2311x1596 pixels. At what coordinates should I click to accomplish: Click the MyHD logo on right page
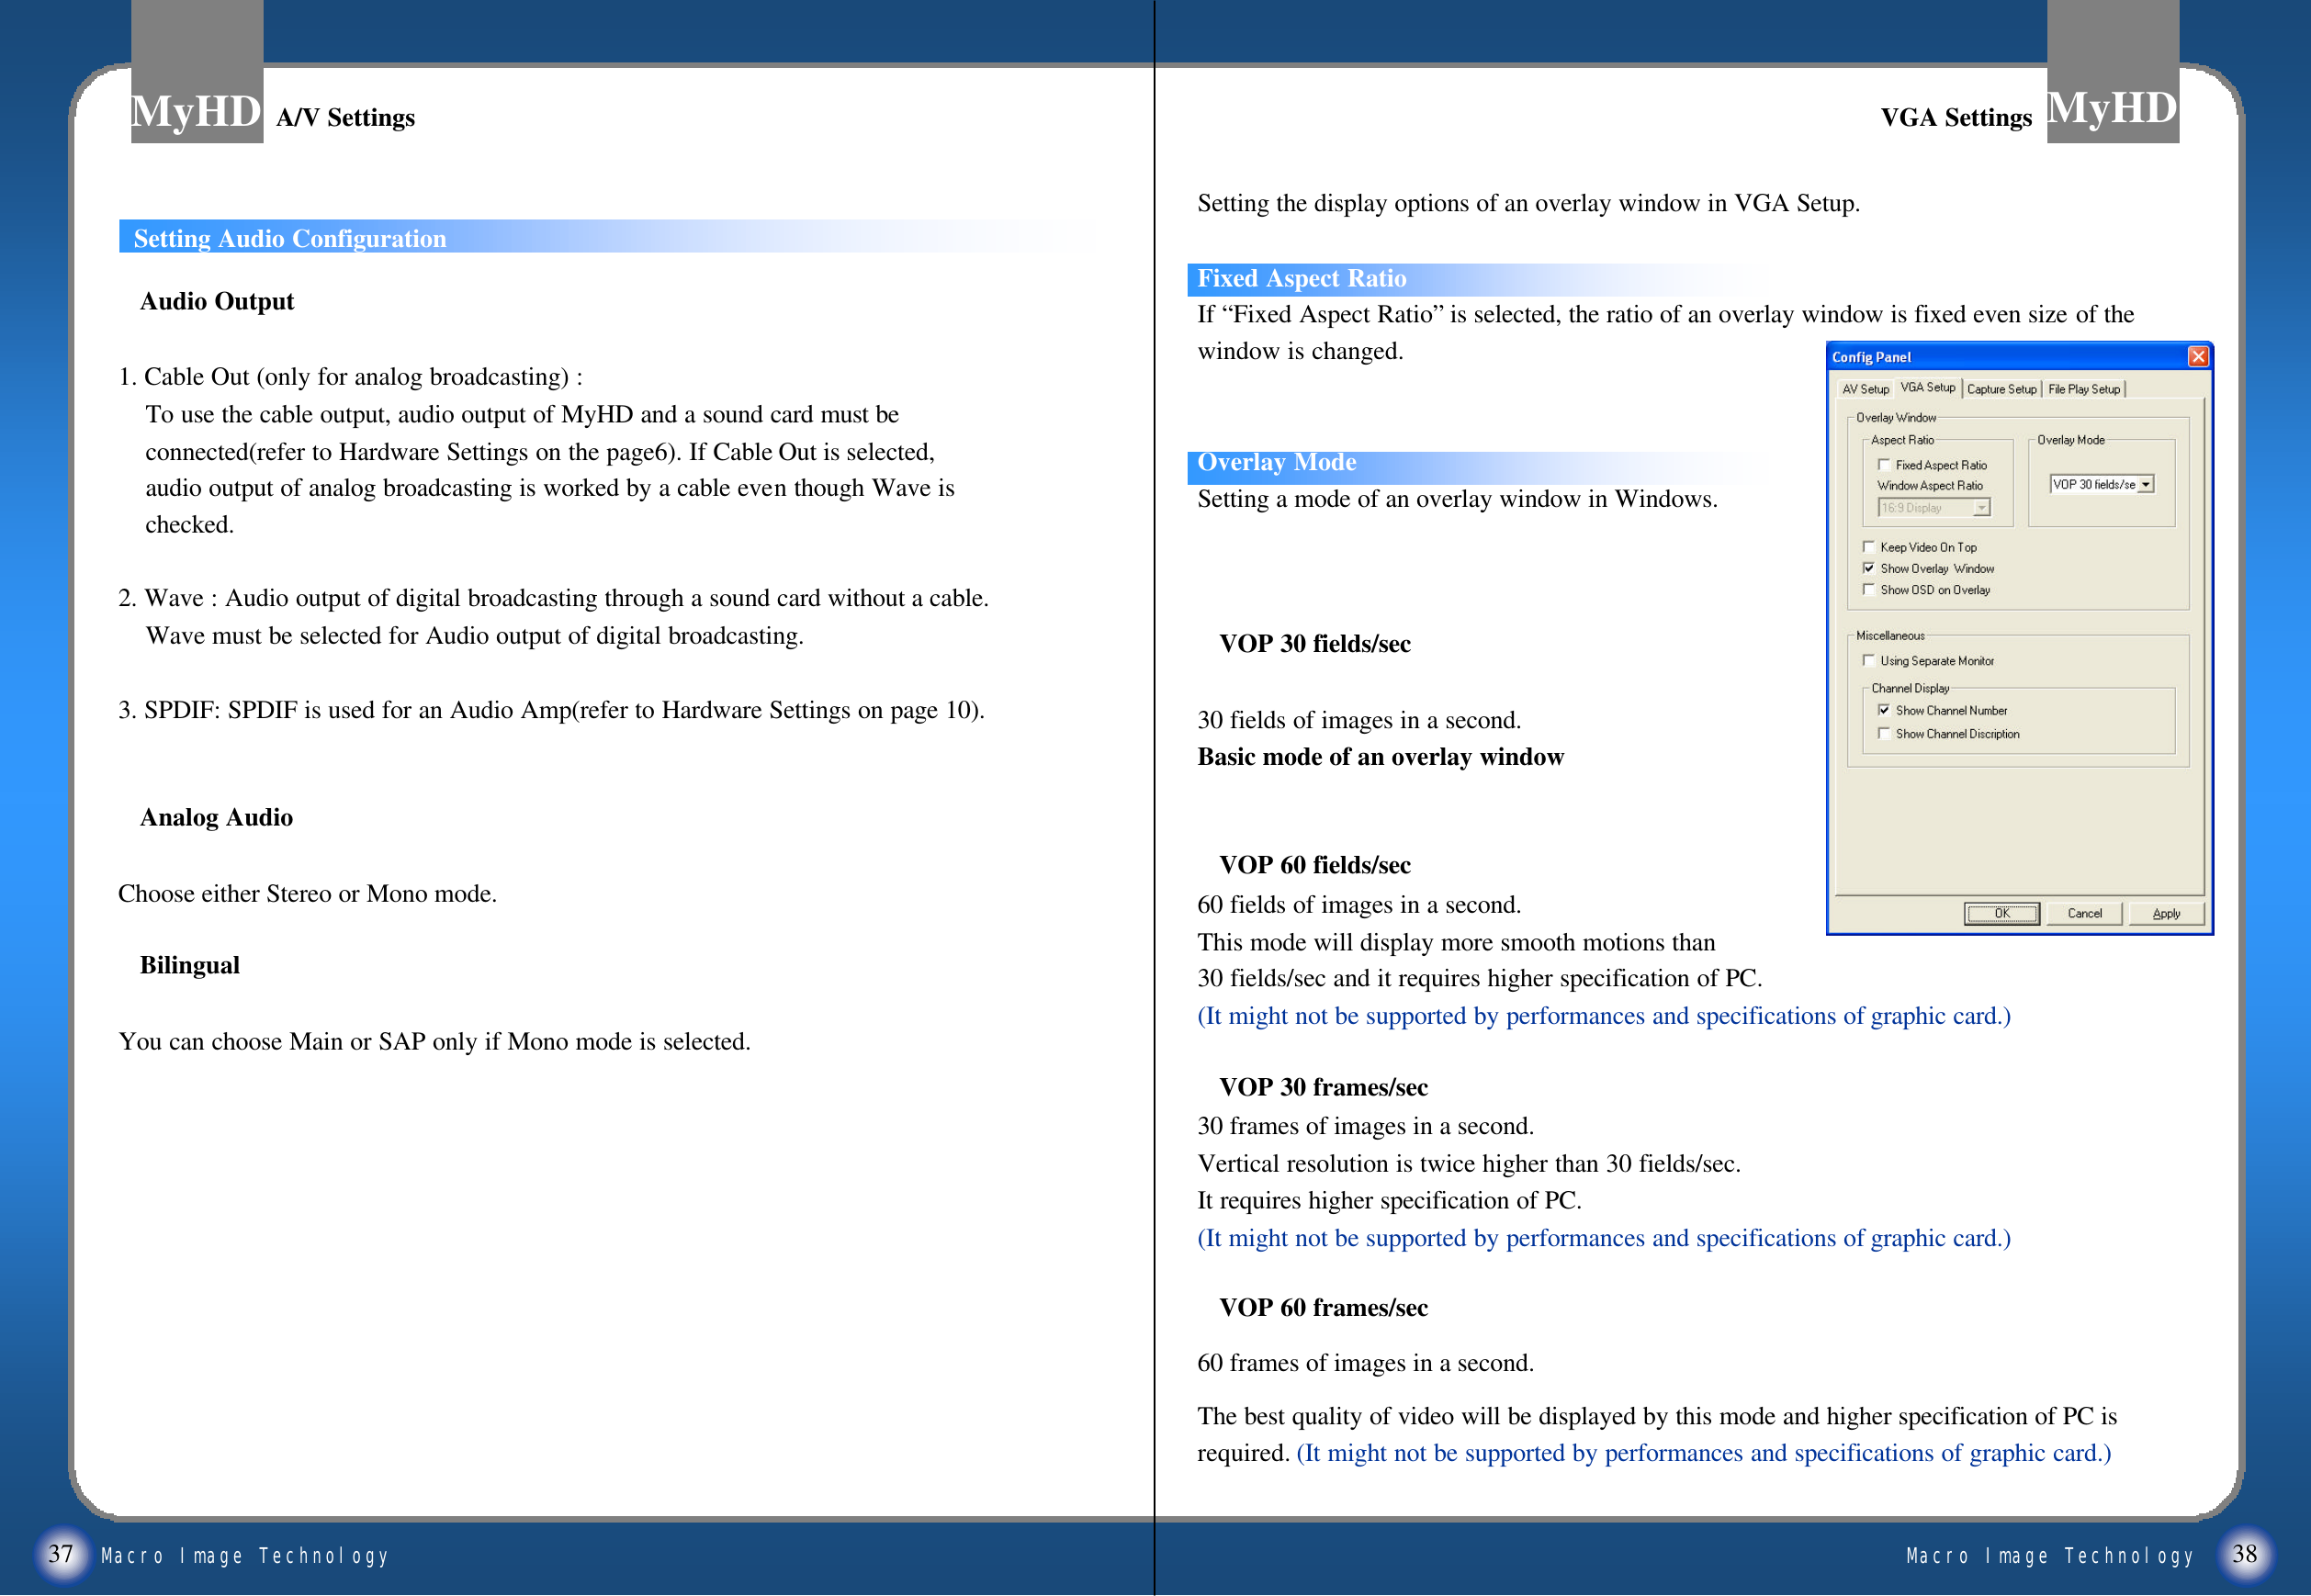pyautogui.click(x=2111, y=108)
